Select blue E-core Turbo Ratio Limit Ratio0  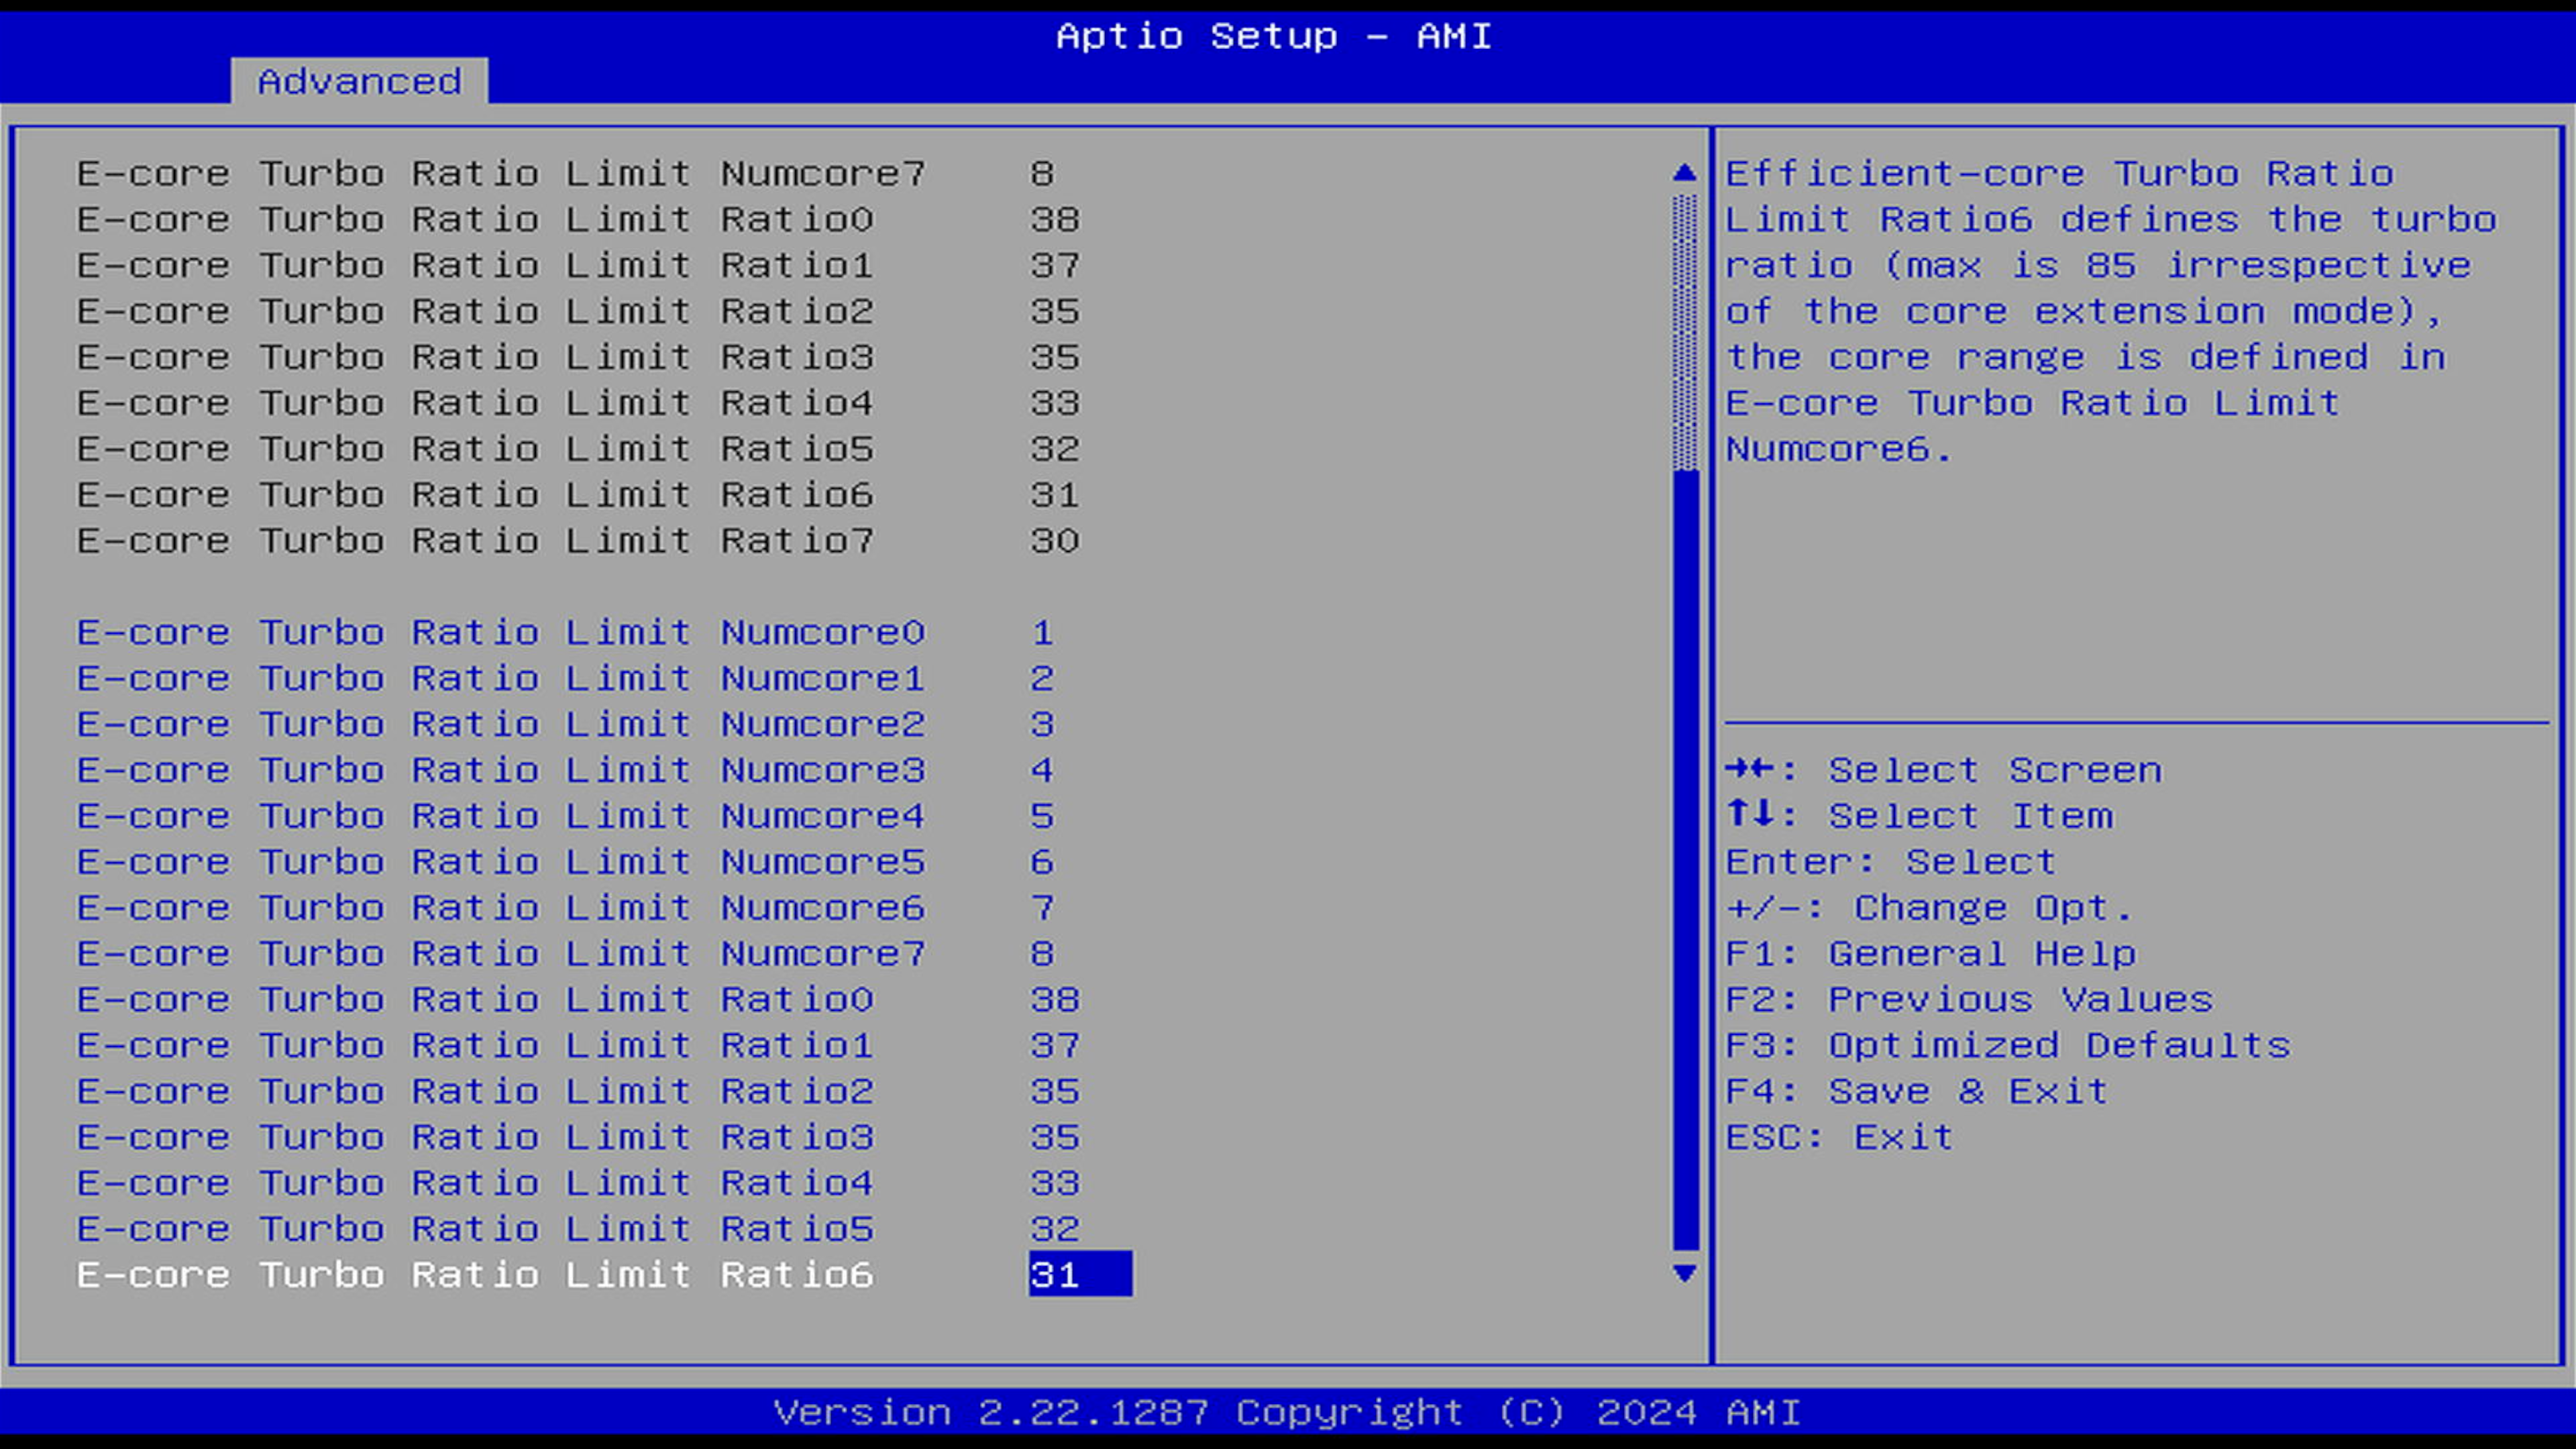[475, 1000]
